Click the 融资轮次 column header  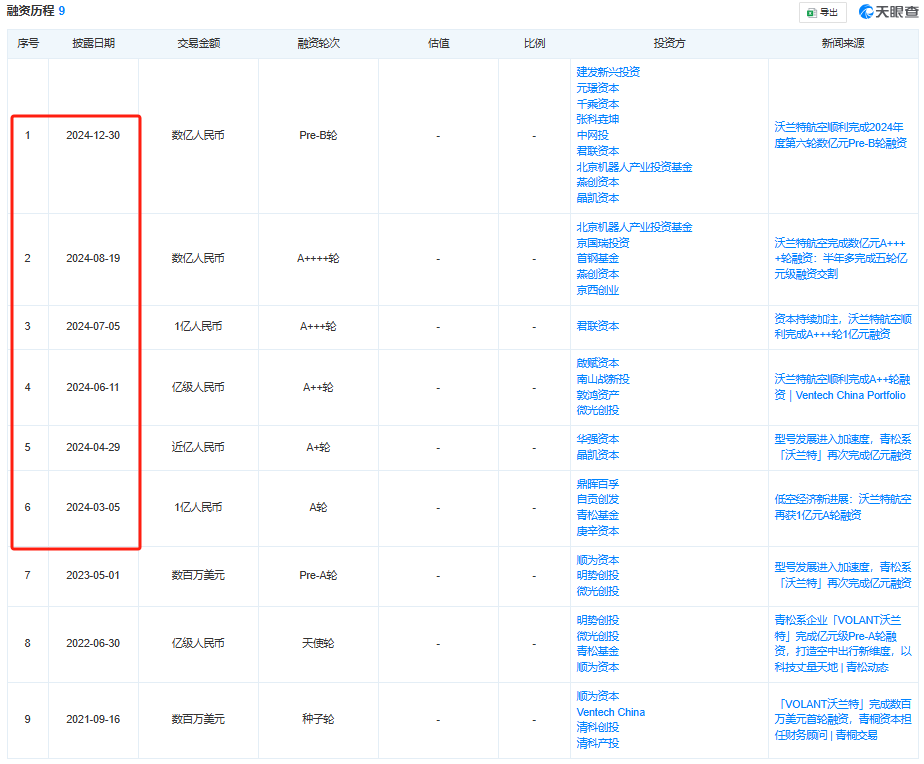coord(318,43)
